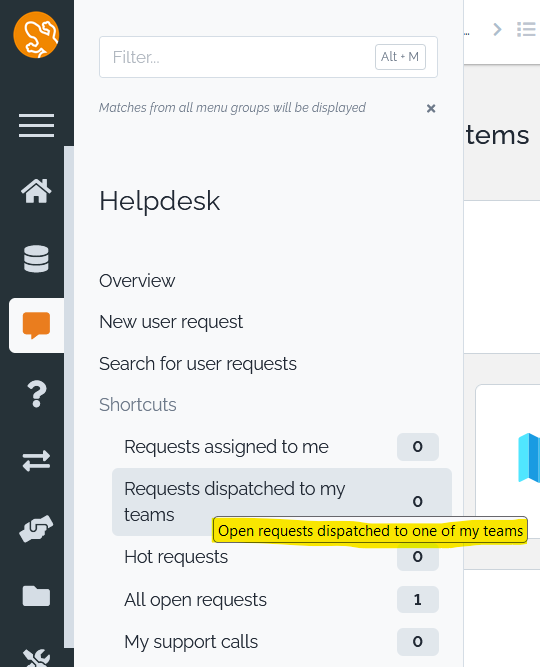This screenshot has height=667, width=540.
Task: Open the handshake Service management icon
Action: click(x=36, y=529)
